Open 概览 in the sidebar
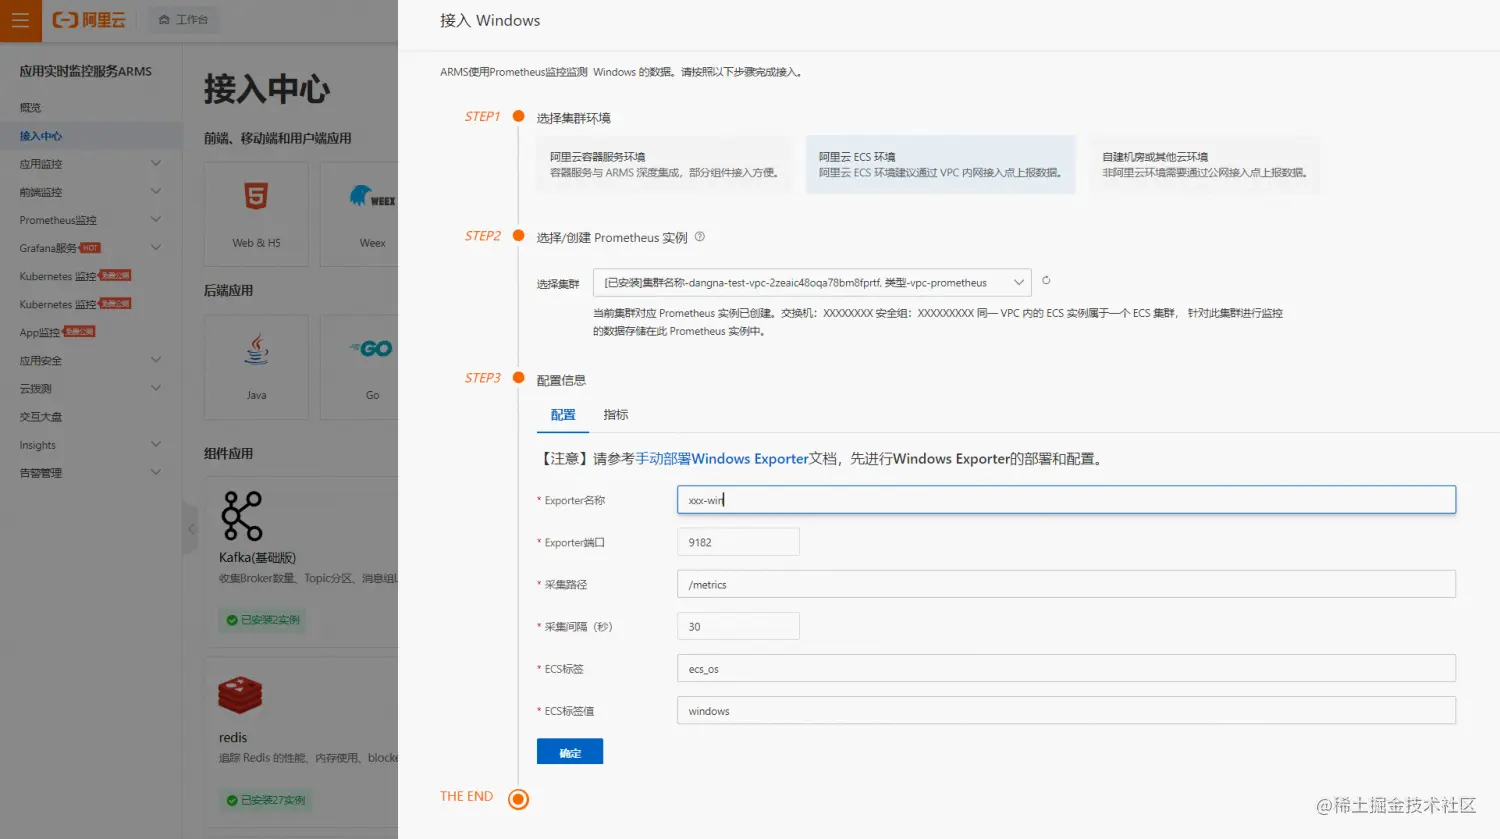 click(x=31, y=107)
